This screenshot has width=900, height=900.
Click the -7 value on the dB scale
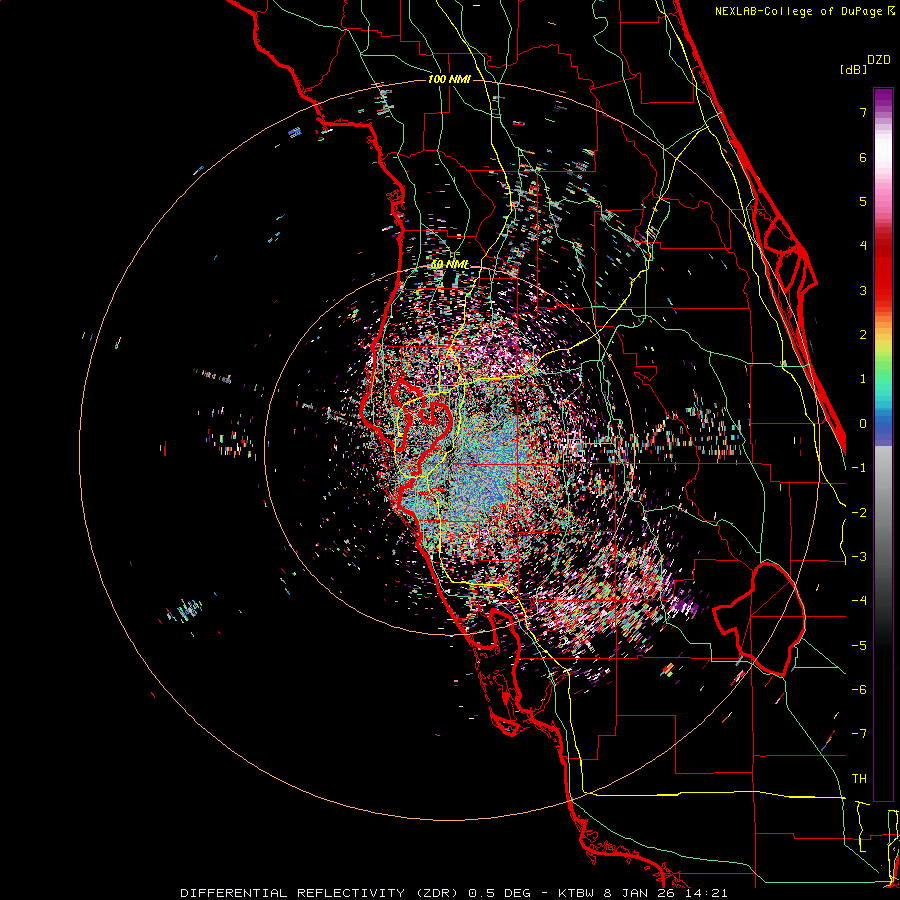859,734
